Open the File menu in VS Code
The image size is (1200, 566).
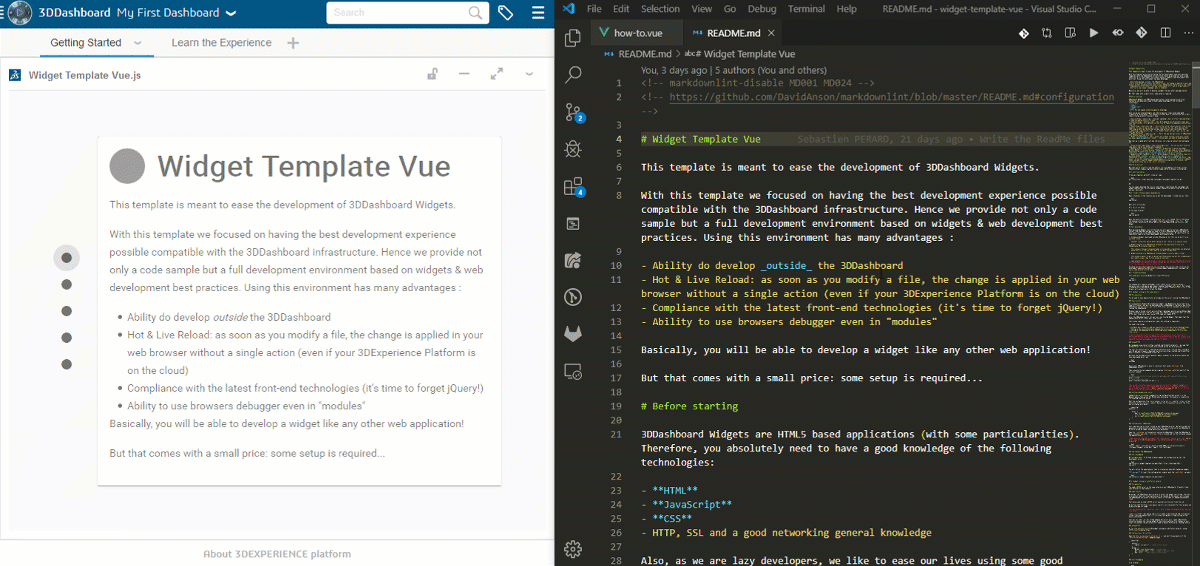click(595, 9)
